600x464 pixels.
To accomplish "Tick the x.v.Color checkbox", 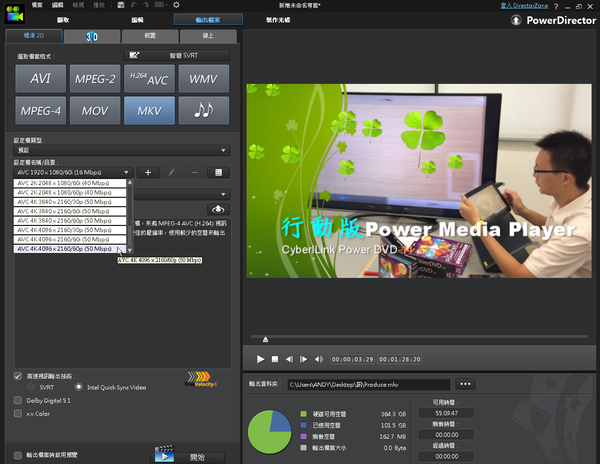I will (x=18, y=412).
